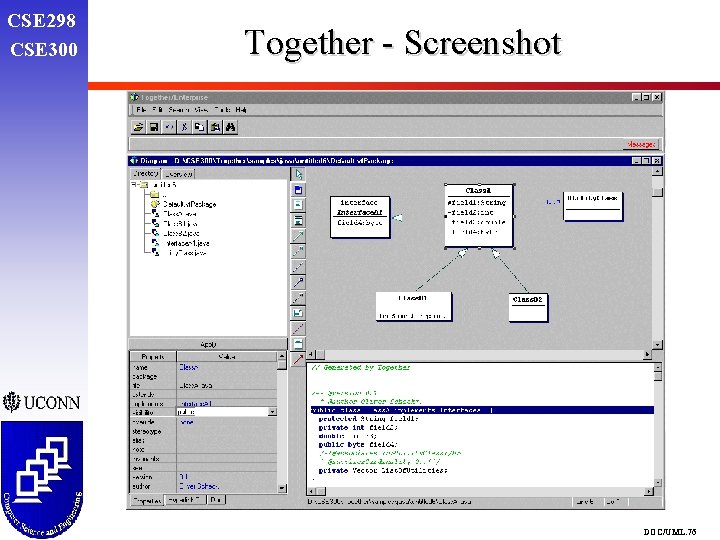Switch to the Hyperlinks tab beside Properties
Image resolution: width=720 pixels, height=540 pixels.
pyautogui.click(x=185, y=500)
